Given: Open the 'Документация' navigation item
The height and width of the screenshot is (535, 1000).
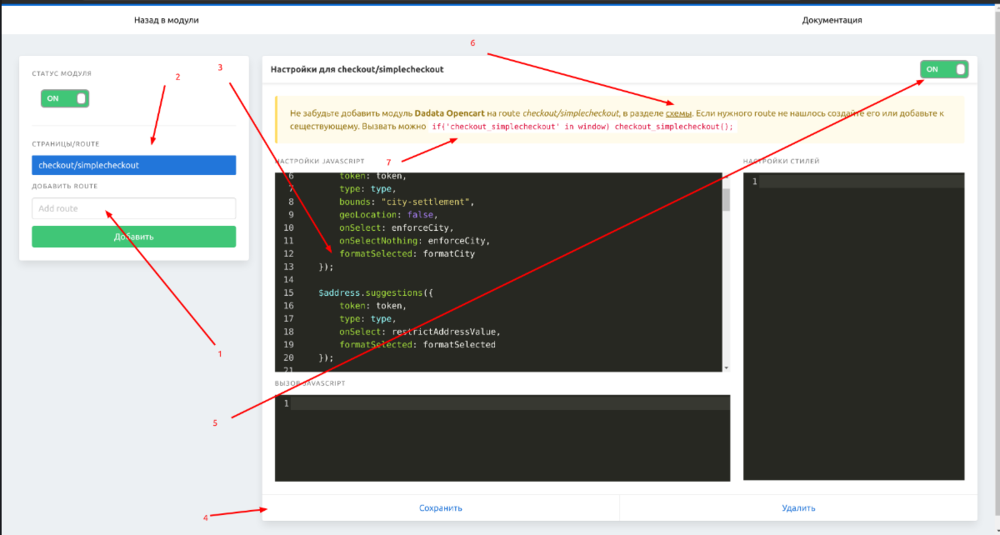Looking at the screenshot, I should (x=832, y=19).
